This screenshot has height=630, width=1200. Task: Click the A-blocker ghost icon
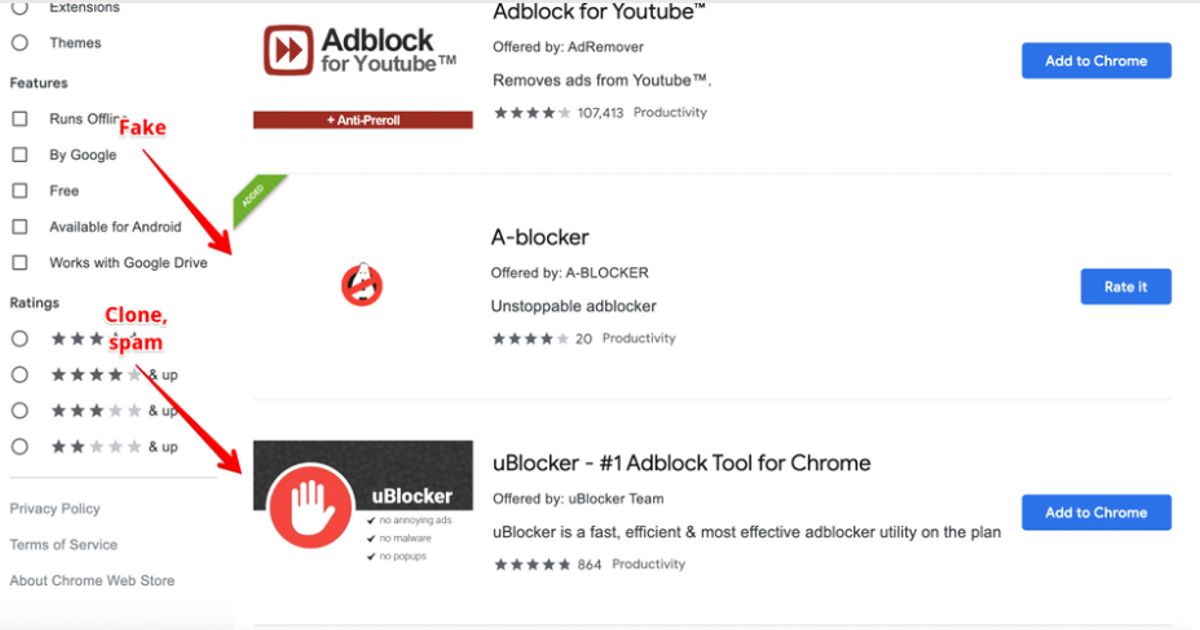tap(362, 286)
